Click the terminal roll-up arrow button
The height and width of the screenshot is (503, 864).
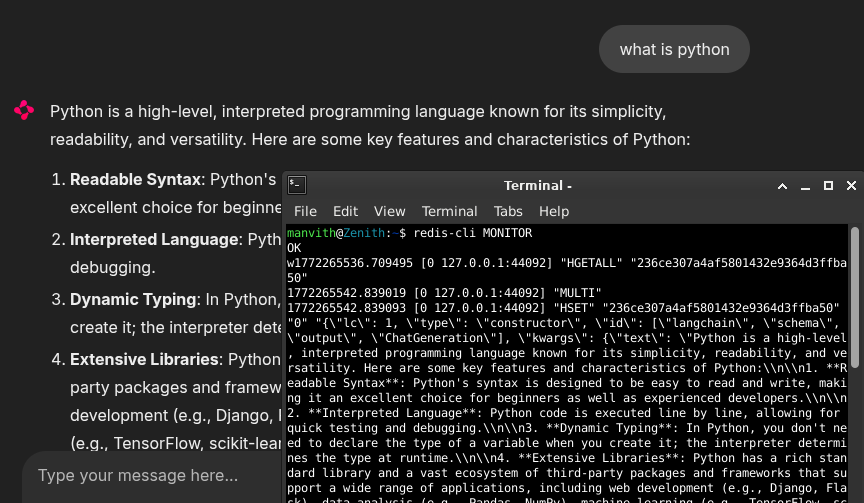pos(782,186)
